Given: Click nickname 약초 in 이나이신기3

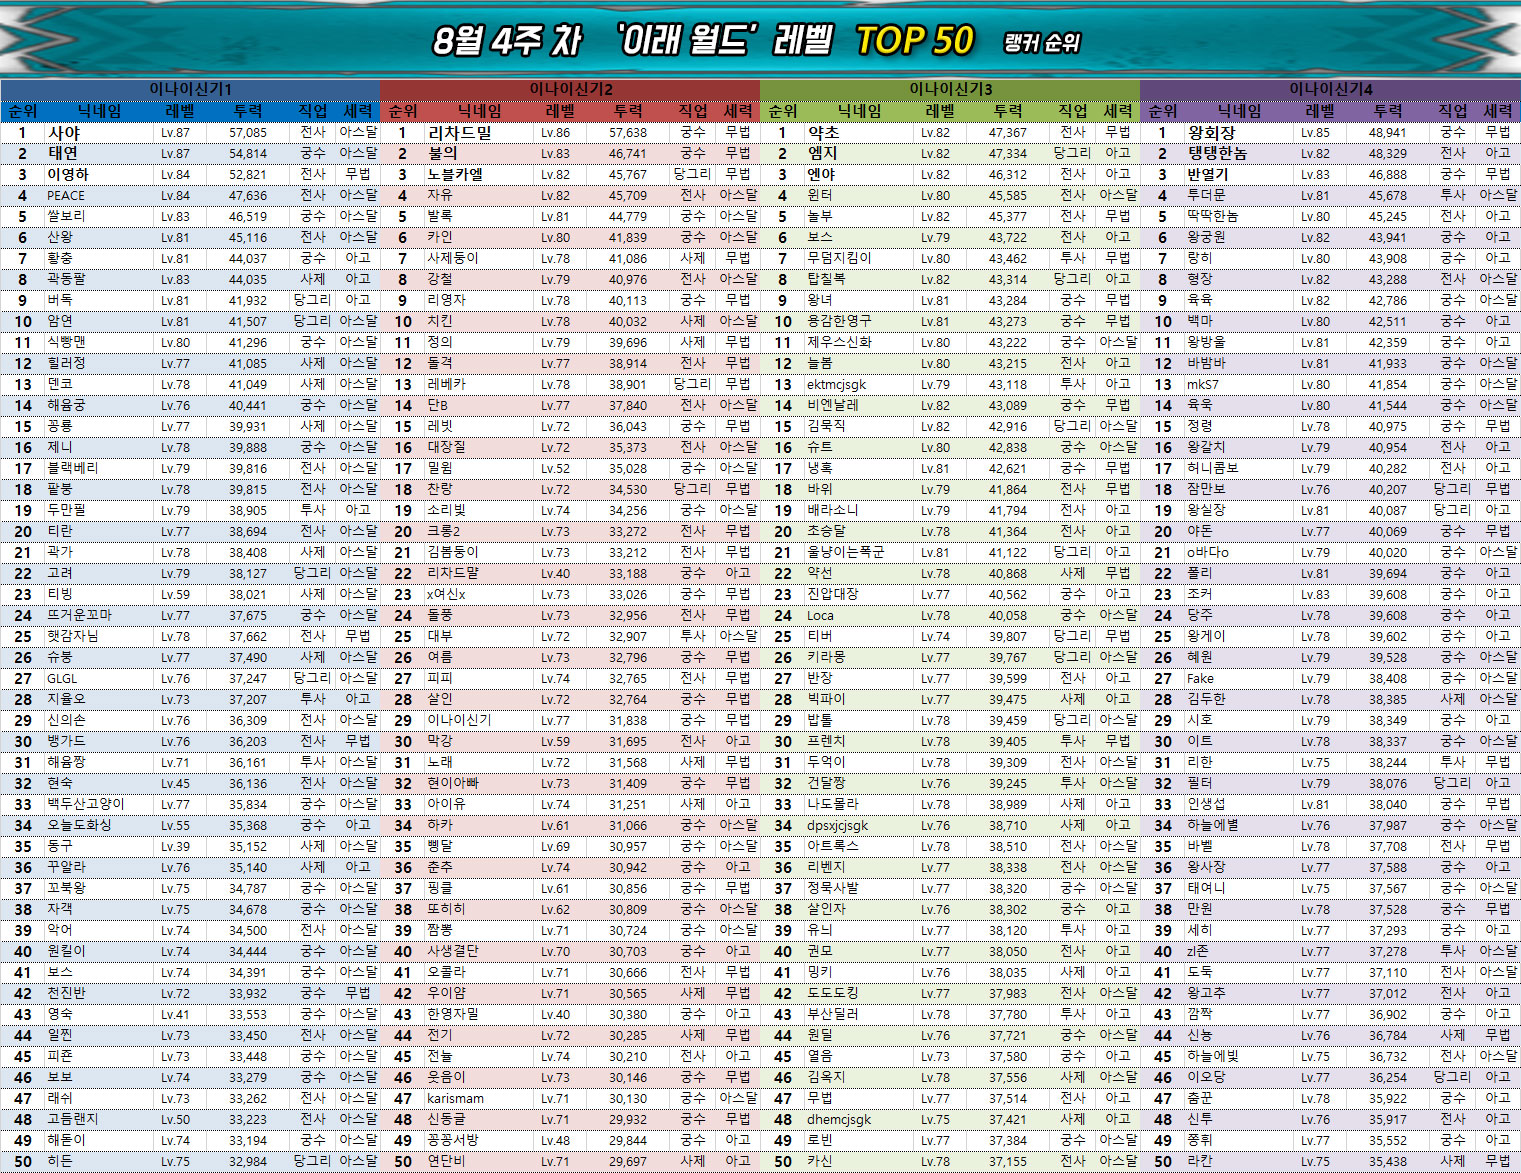Looking at the screenshot, I should pyautogui.click(x=823, y=132).
